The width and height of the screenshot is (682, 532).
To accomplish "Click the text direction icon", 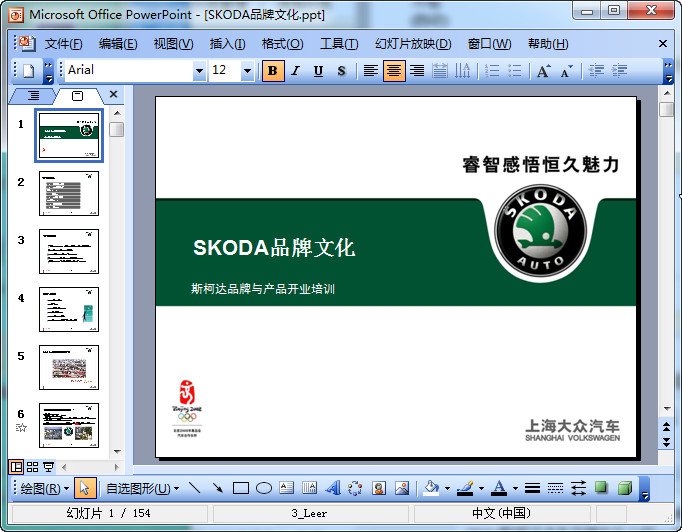I will click(462, 70).
